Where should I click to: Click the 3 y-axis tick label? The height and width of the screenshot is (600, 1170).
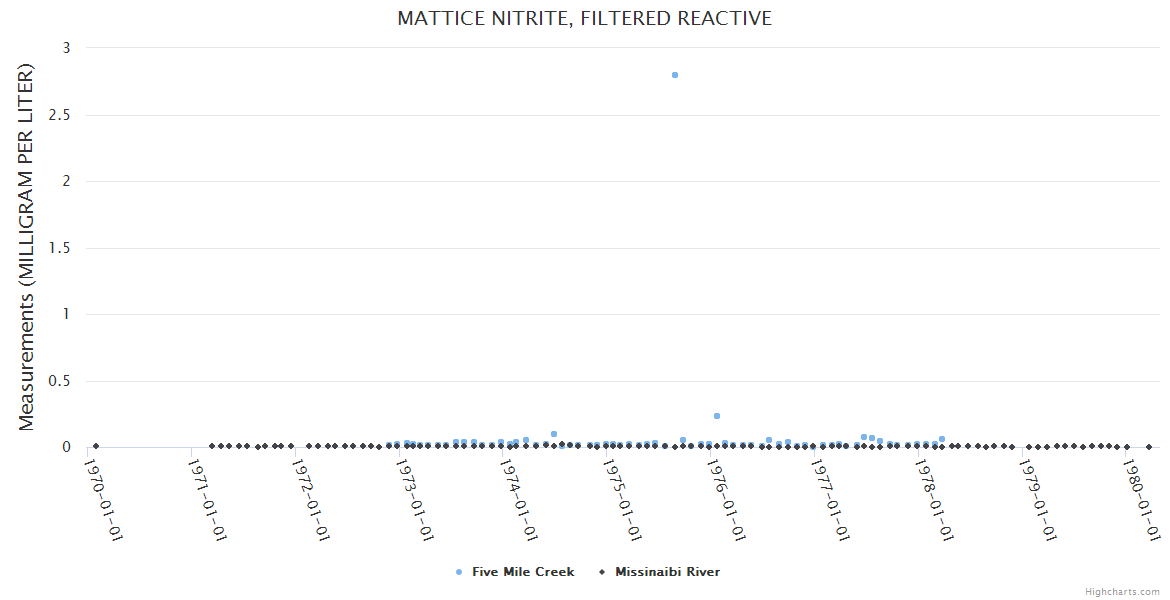pyautogui.click(x=65, y=48)
